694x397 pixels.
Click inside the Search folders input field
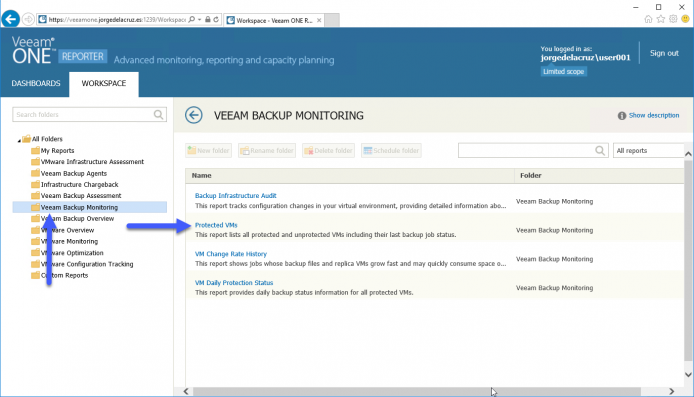pos(82,115)
